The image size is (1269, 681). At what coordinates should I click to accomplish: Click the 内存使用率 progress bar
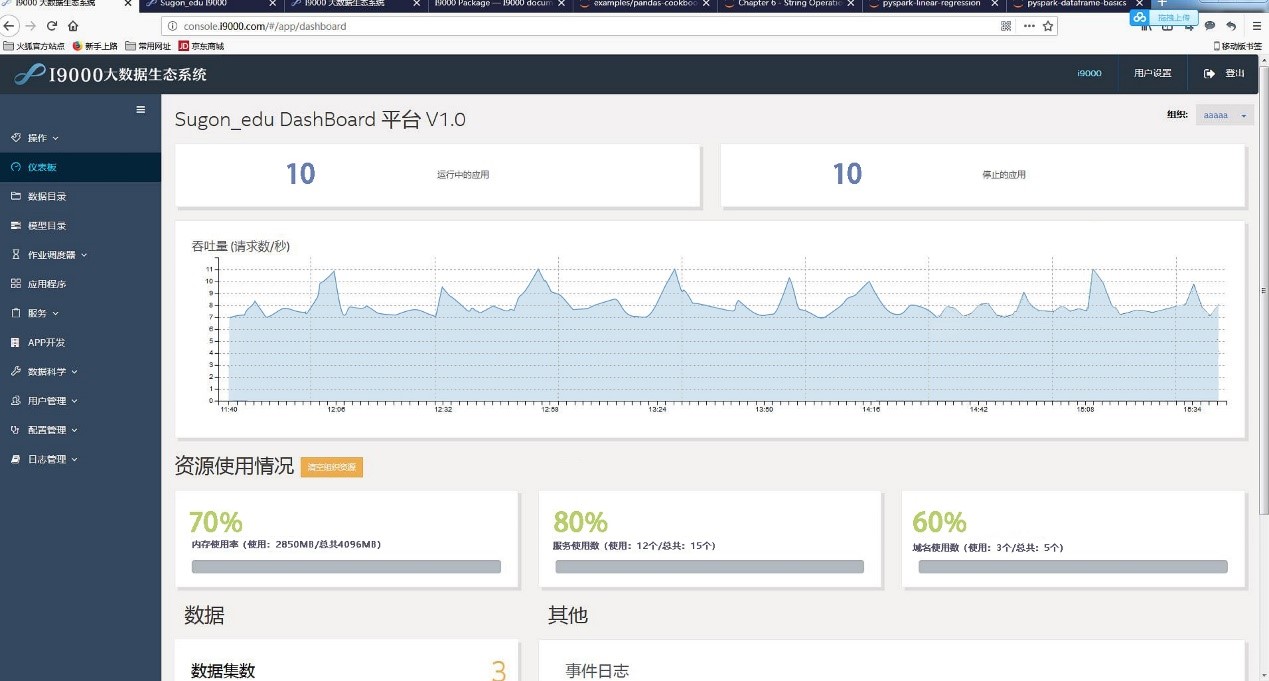[x=346, y=567]
